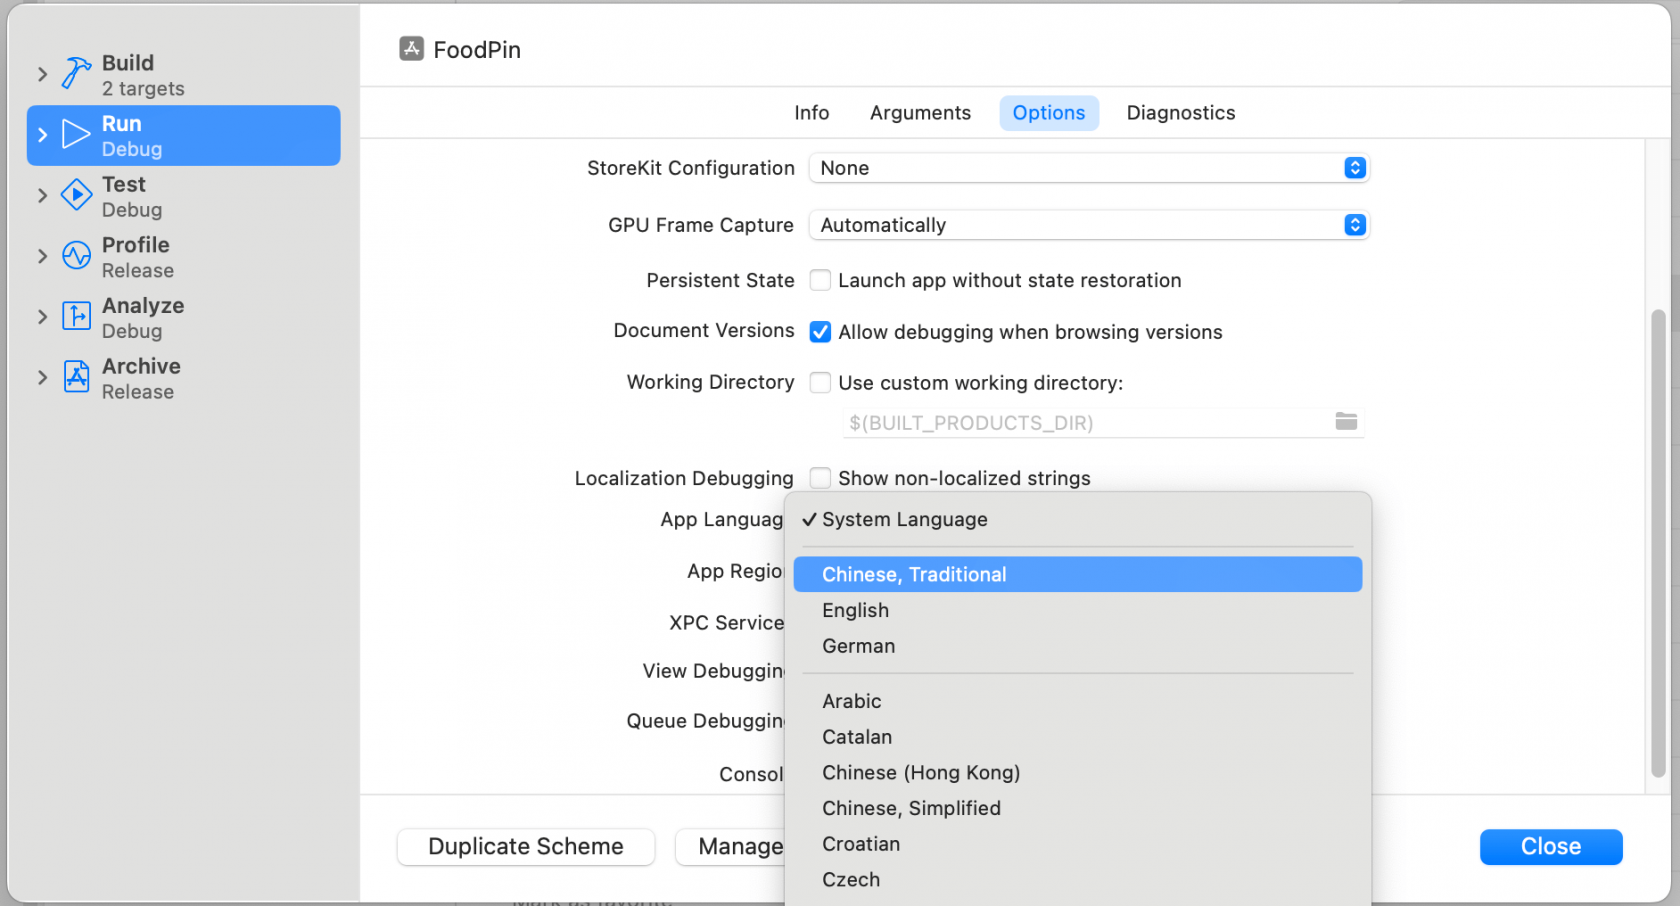Enable Show non-localized strings checkbox
This screenshot has width=1680, height=906.
click(x=820, y=478)
